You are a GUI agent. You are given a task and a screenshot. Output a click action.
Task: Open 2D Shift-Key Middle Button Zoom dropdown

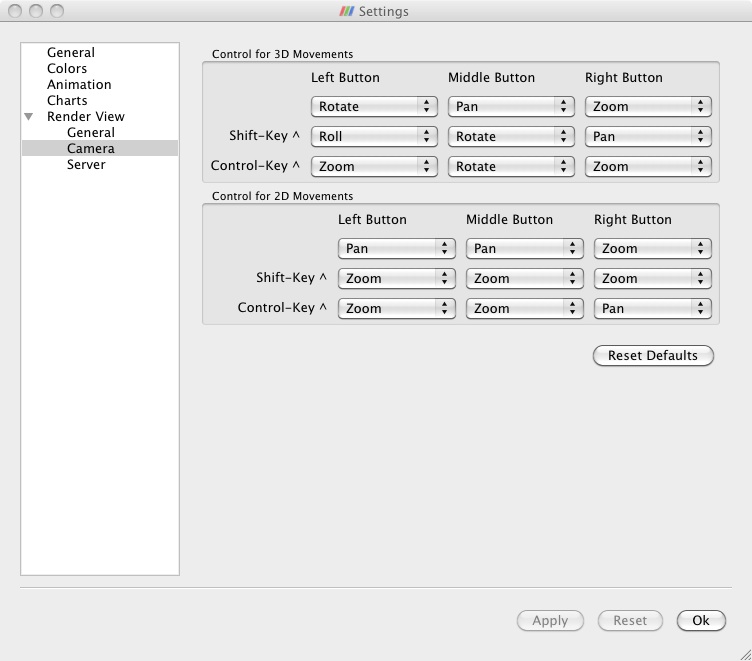point(525,279)
